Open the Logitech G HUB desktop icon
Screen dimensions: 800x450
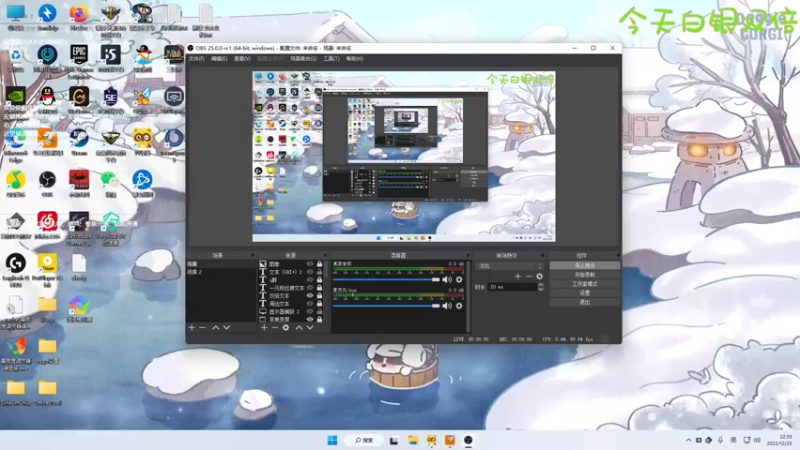pyautogui.click(x=16, y=264)
